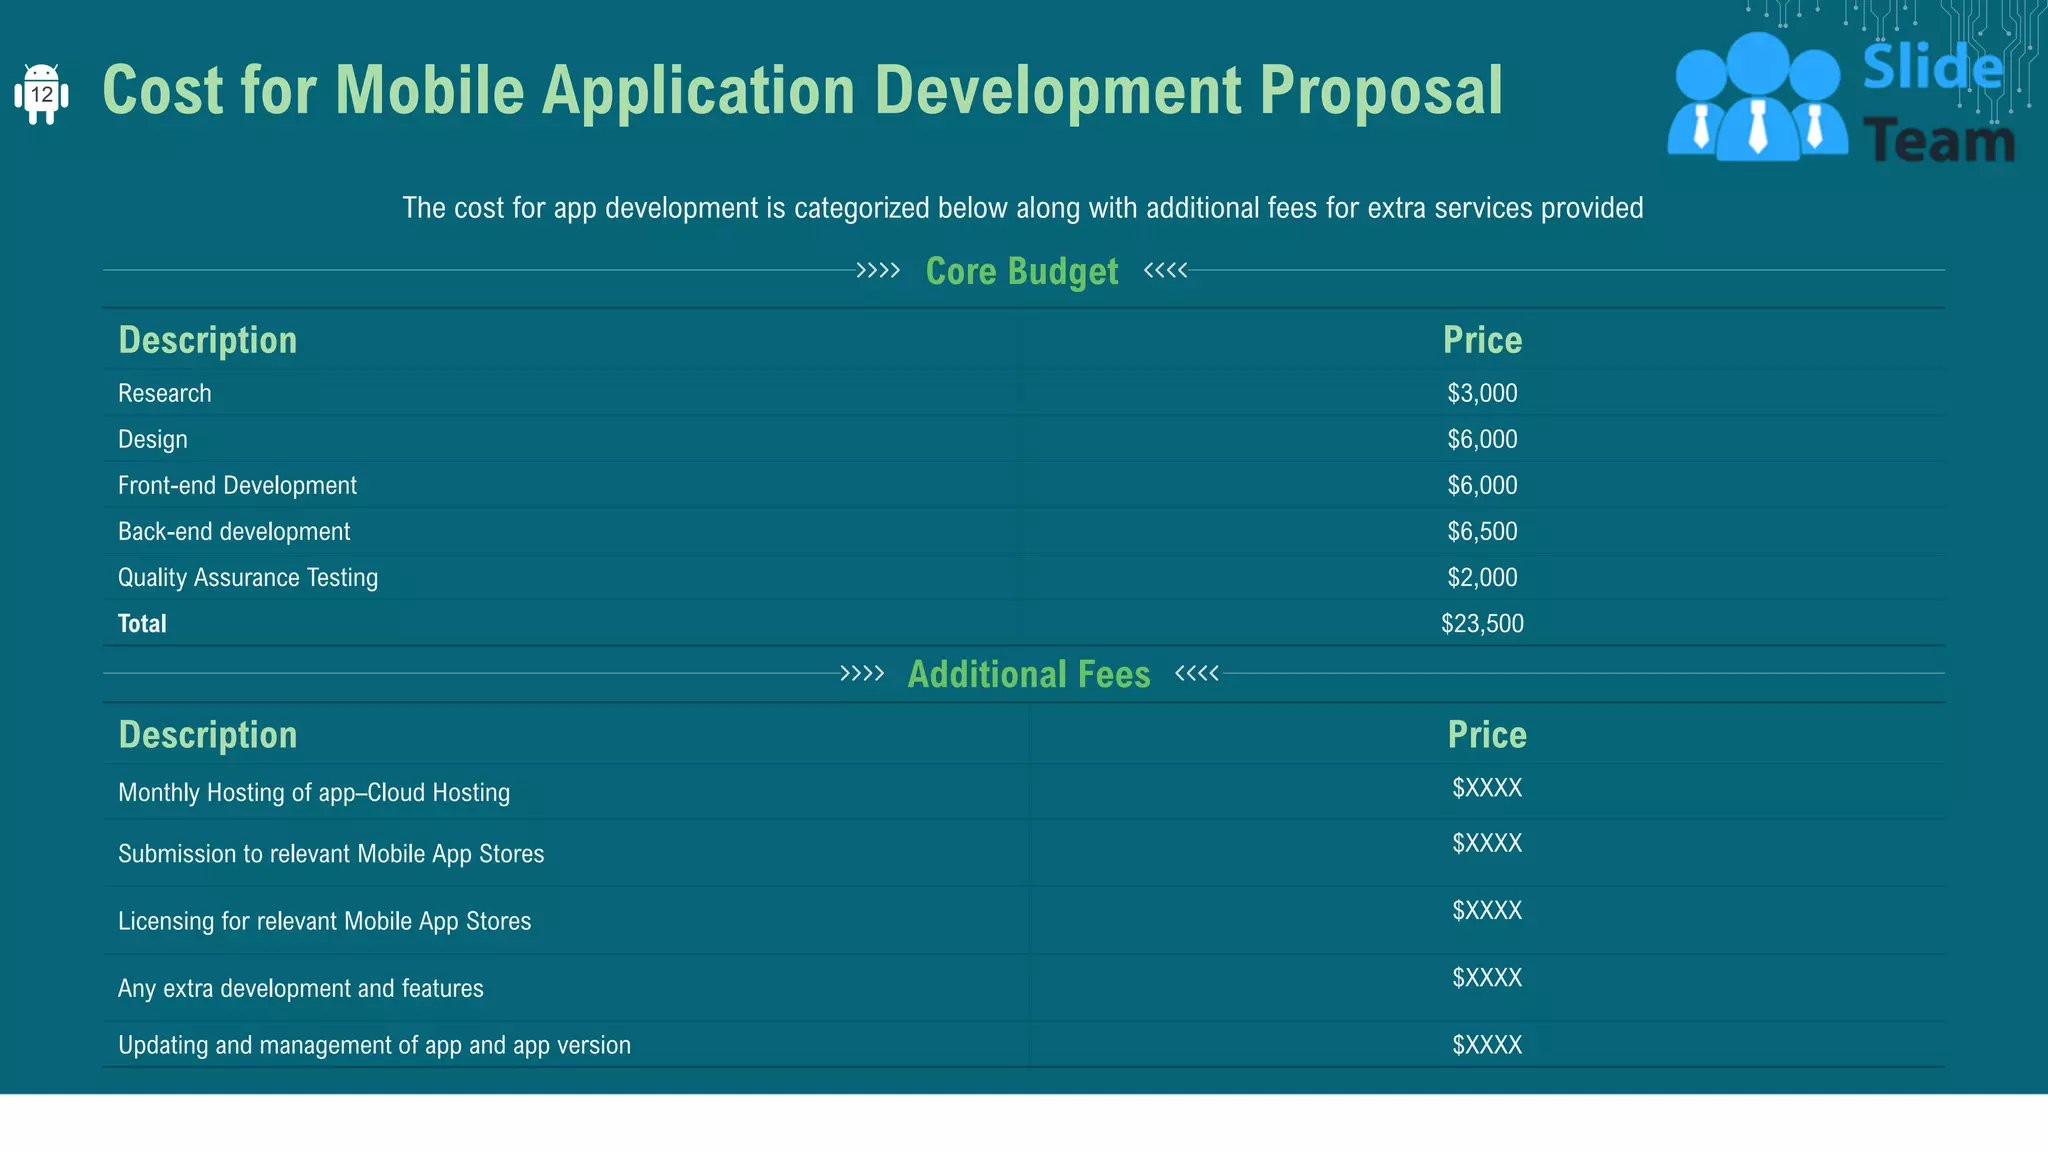Select the 'Core Budget' section heading
Viewport: 2048px width, 1152px height.
pyautogui.click(x=1022, y=271)
